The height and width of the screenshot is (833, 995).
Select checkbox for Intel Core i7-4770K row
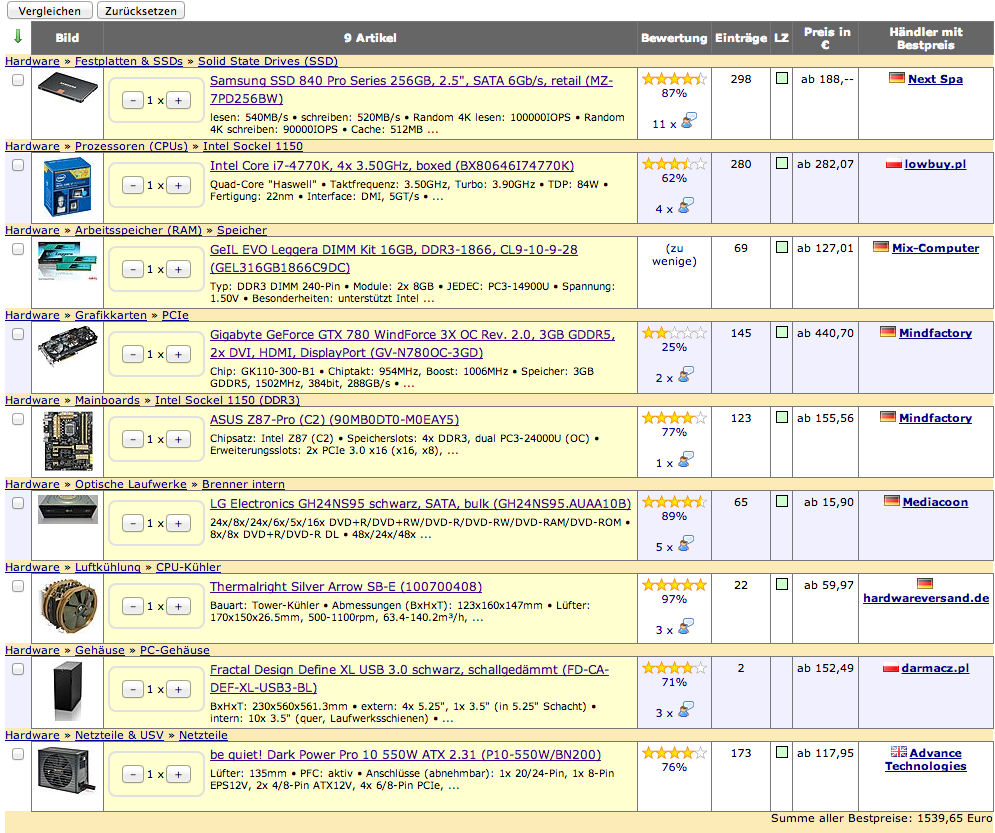(18, 165)
